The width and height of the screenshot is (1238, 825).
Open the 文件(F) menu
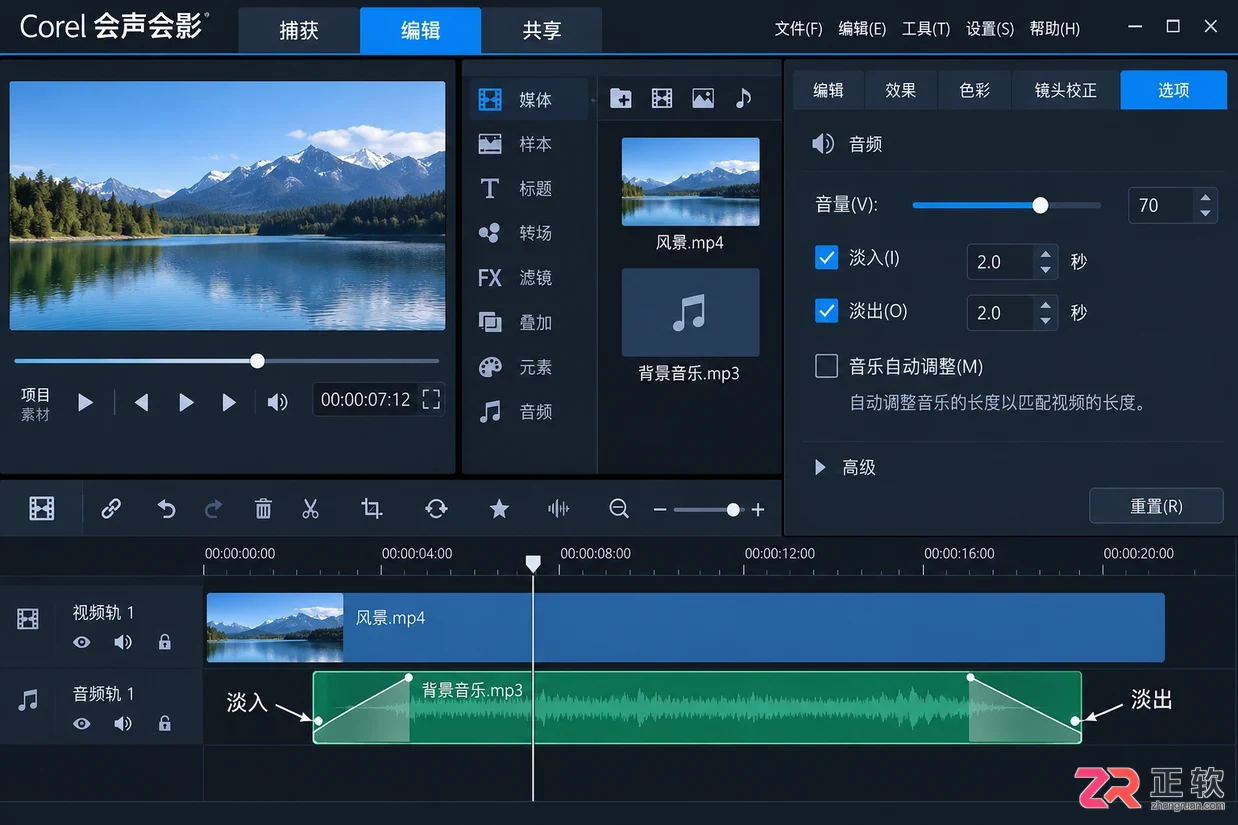pos(798,29)
